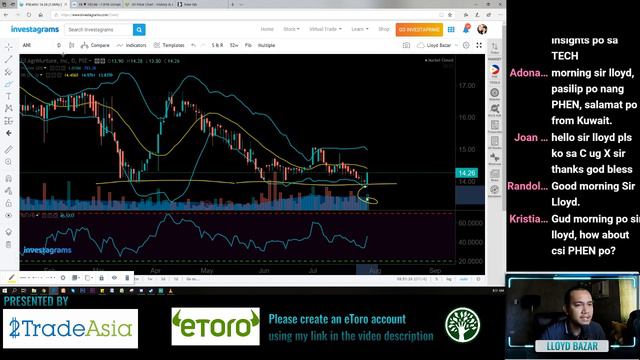The width and height of the screenshot is (640, 360).
Task: Open the PSE market flag icon
Action: pos(495,71)
